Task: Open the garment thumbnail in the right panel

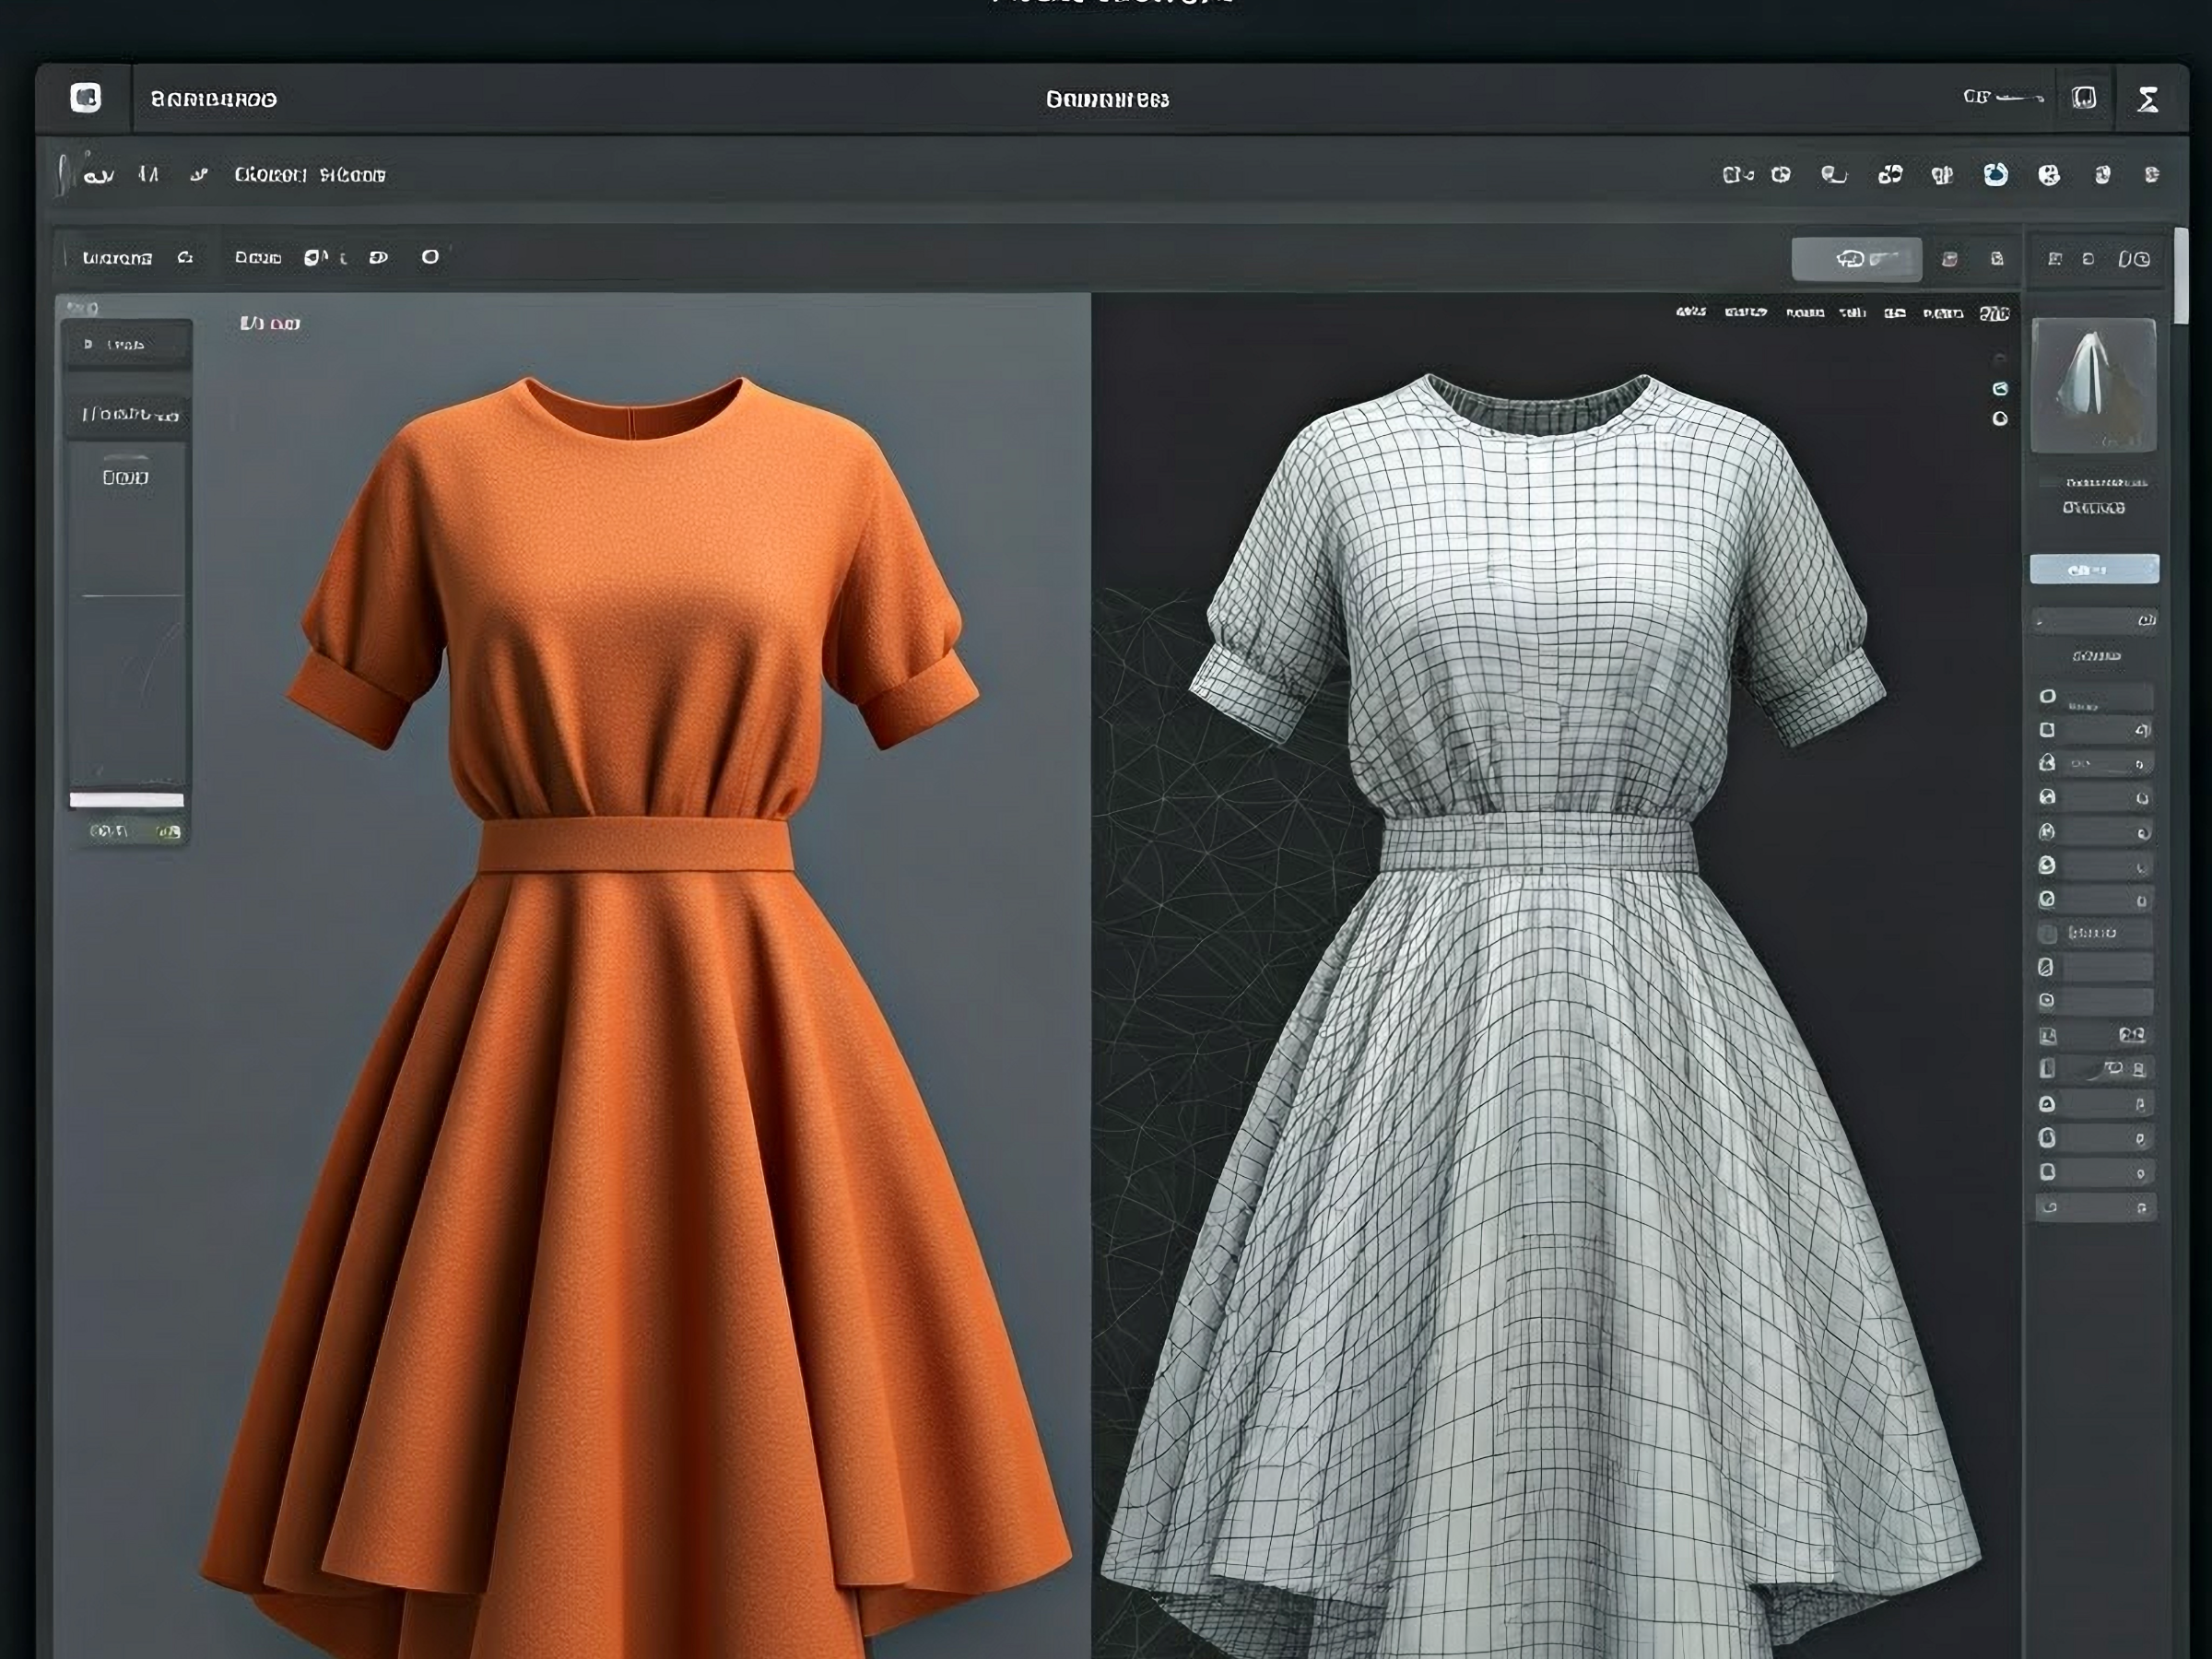Action: point(2094,385)
